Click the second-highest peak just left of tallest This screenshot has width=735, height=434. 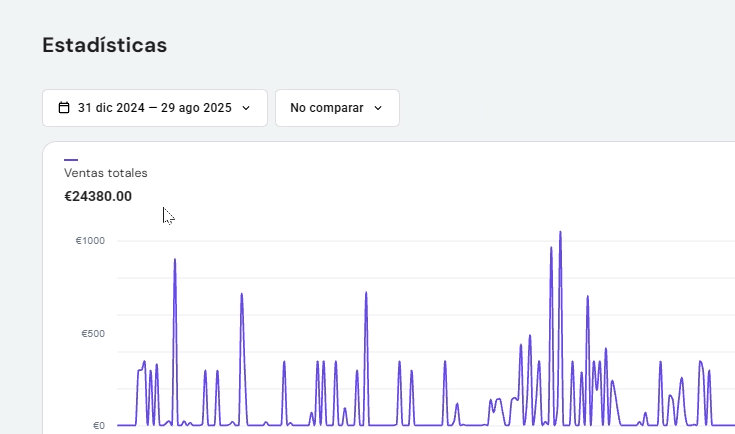(551, 248)
